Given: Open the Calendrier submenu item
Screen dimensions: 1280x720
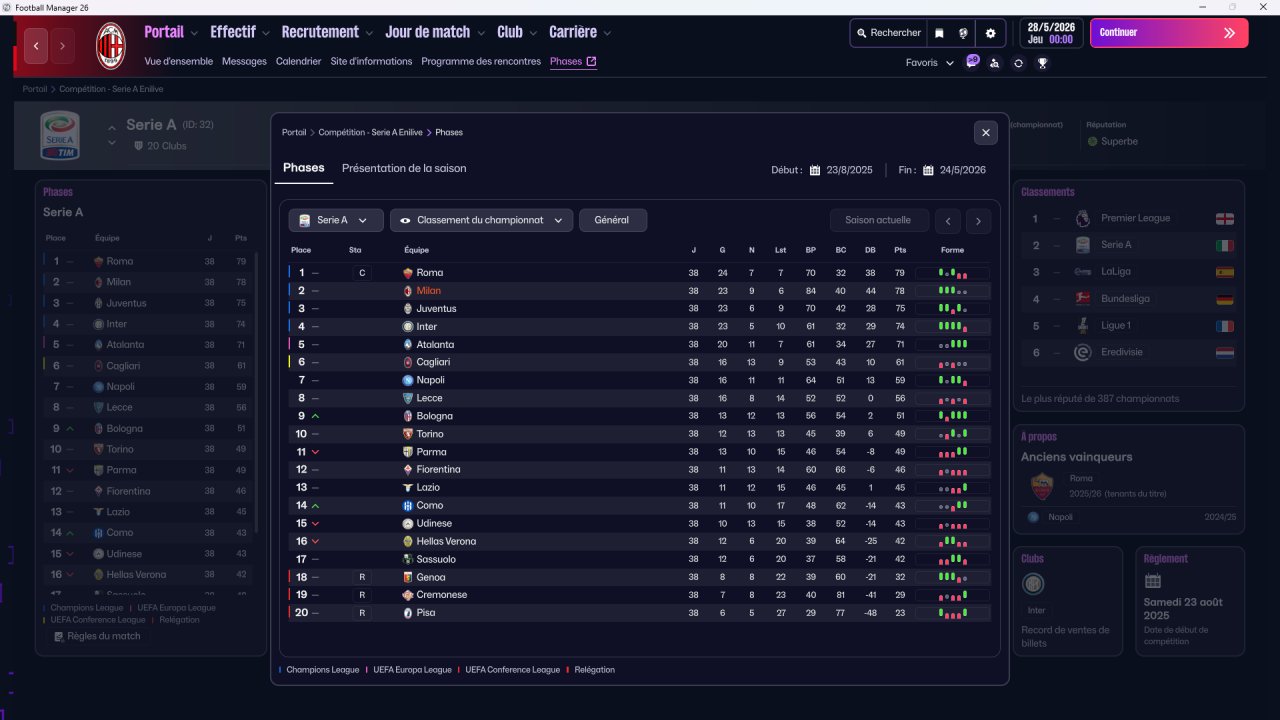Looking at the screenshot, I should click(x=298, y=61).
